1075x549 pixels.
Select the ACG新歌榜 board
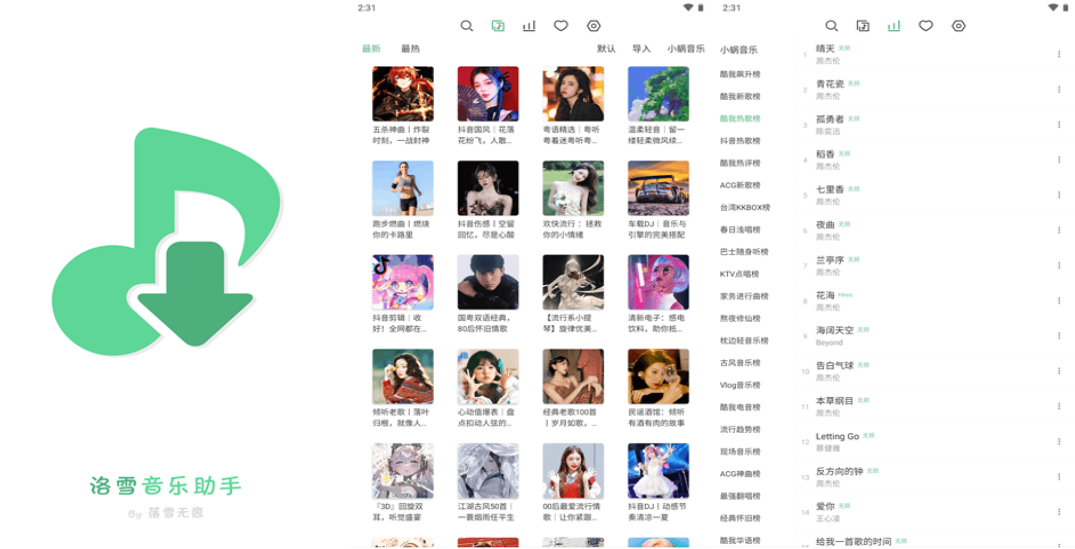(740, 185)
